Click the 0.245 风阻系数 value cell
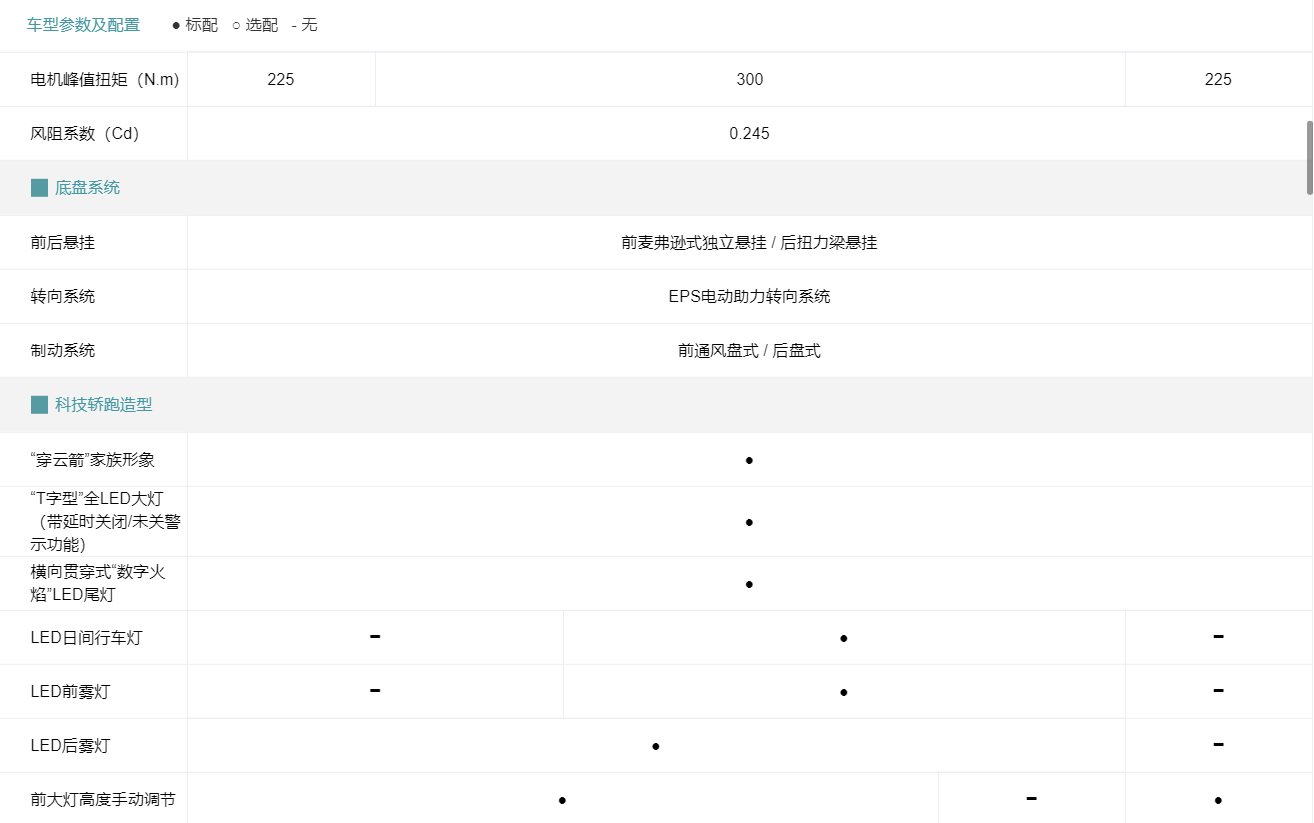1314x823 pixels. 748,133
